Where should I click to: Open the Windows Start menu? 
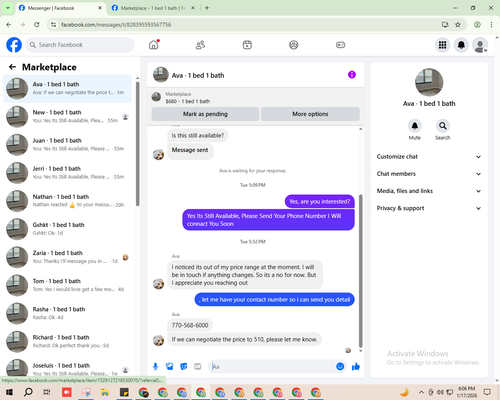pyautogui.click(x=9, y=392)
